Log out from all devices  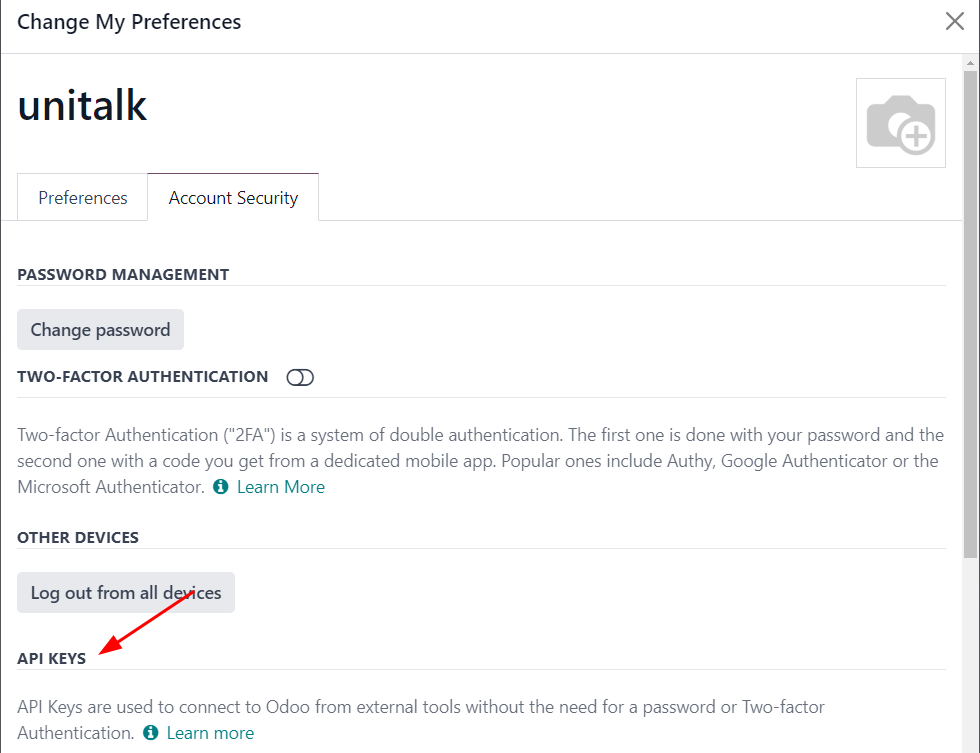(126, 593)
